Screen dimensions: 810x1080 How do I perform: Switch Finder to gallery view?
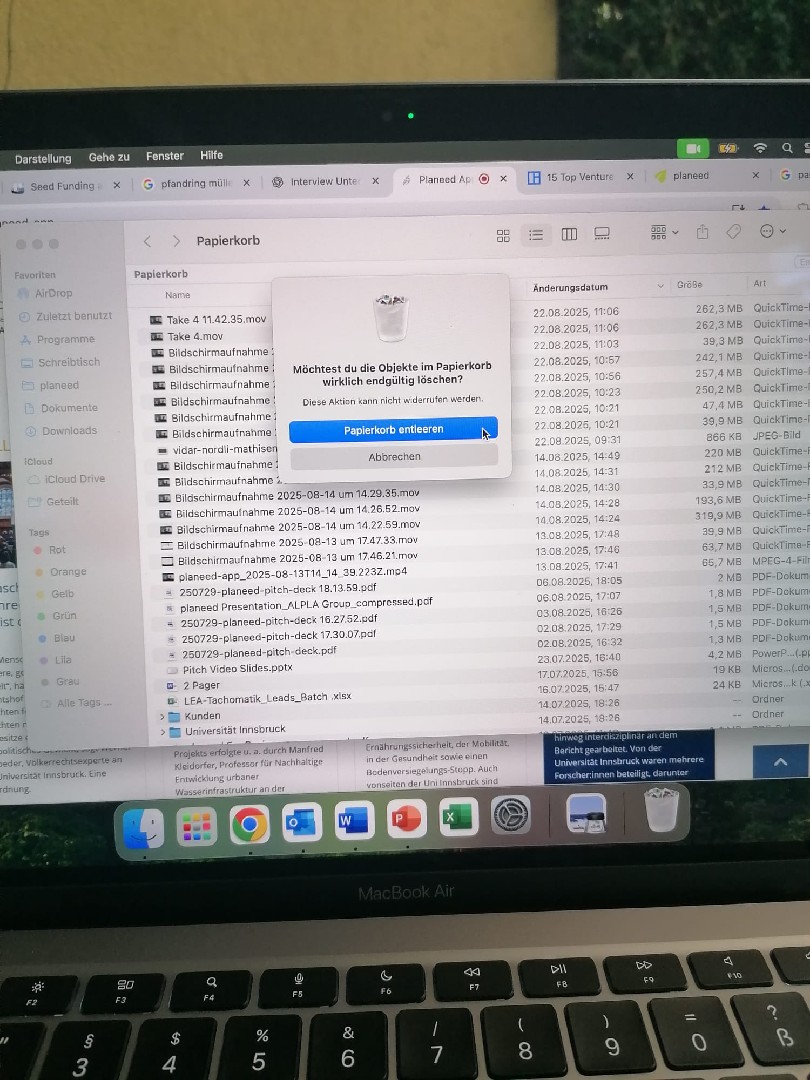coord(602,233)
